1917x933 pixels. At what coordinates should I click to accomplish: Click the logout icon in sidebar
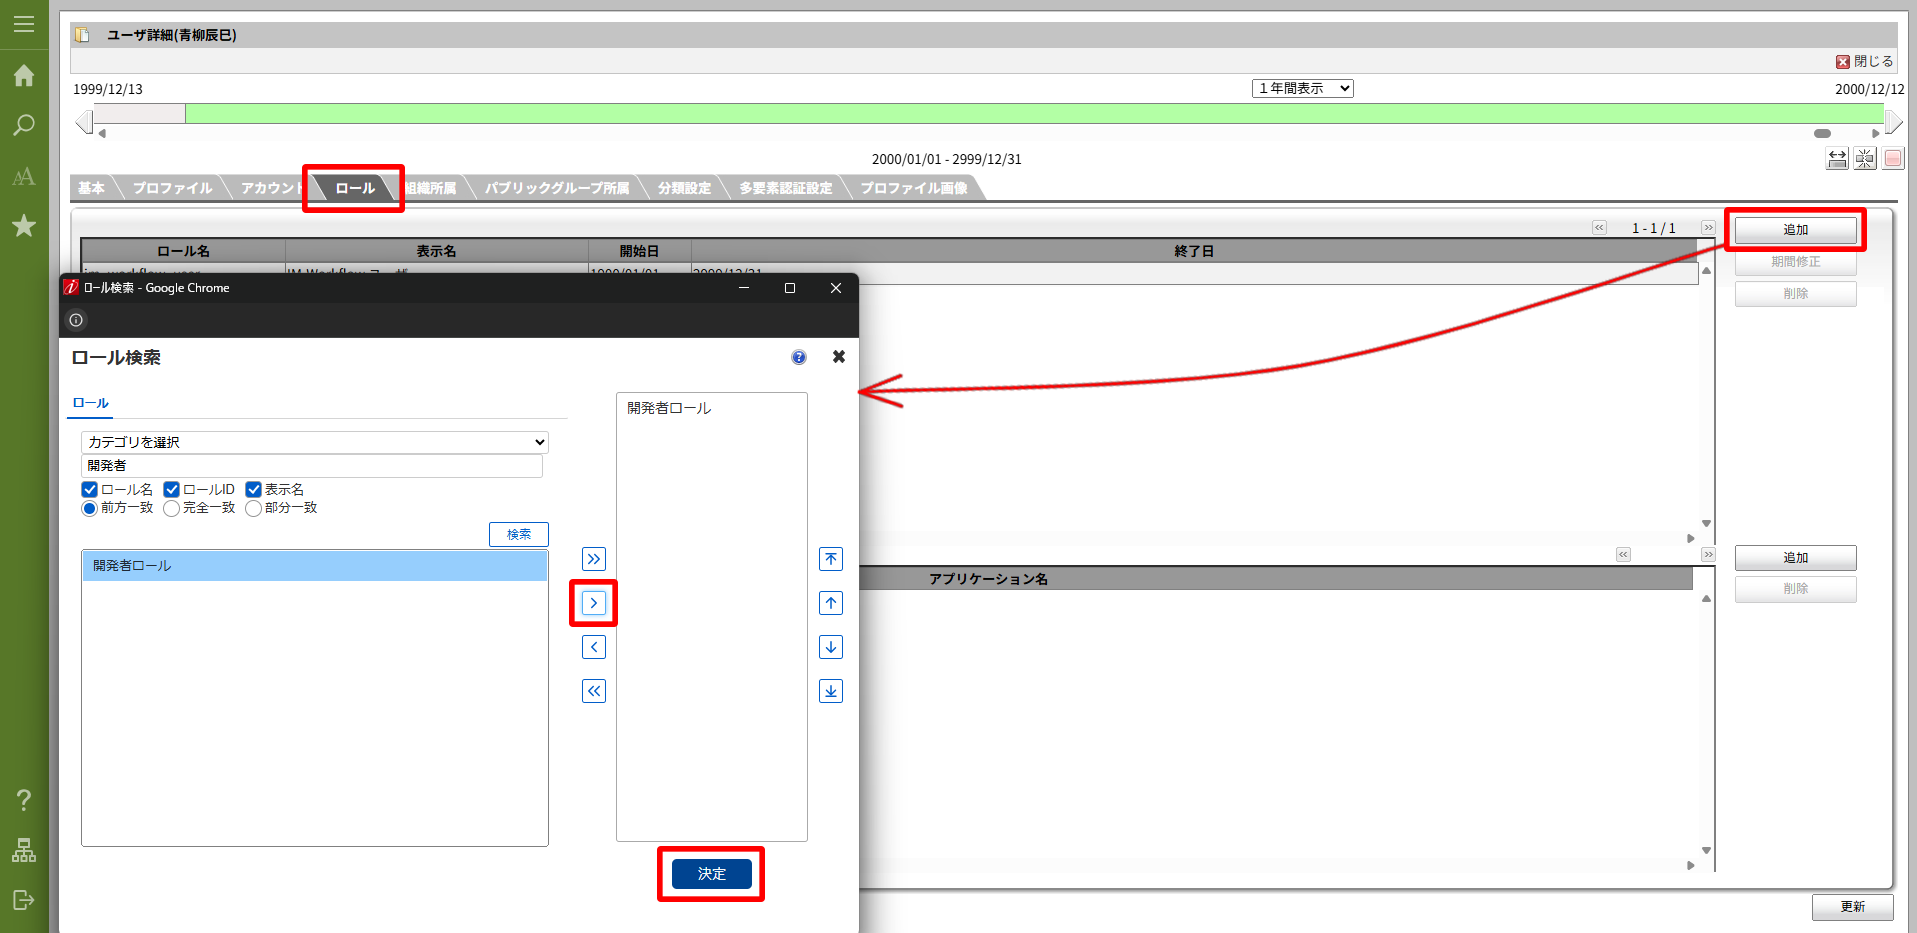tap(24, 900)
